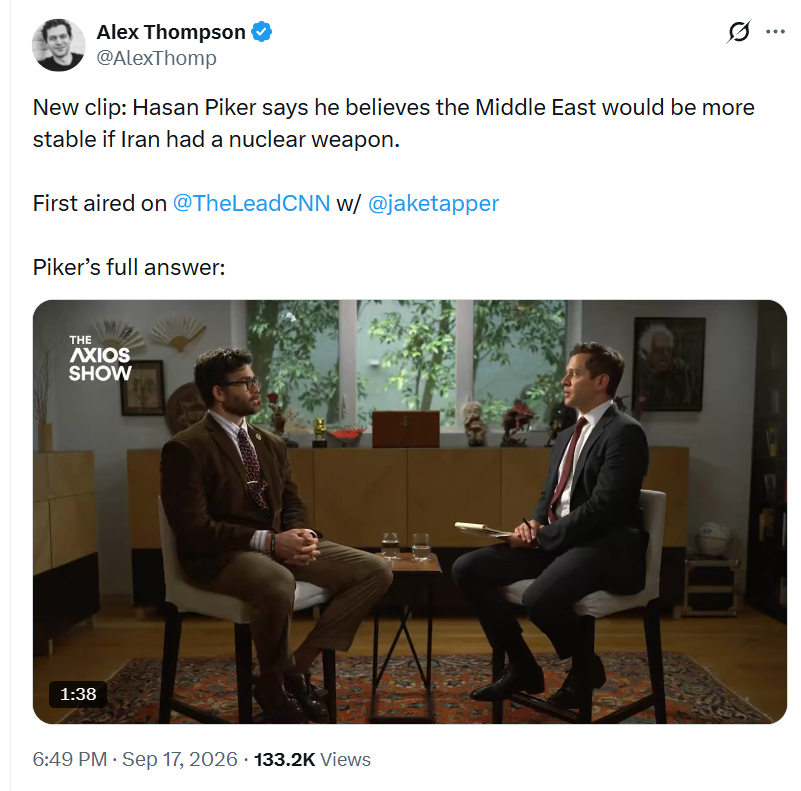Click The Axios Show logo on the video

click(100, 359)
